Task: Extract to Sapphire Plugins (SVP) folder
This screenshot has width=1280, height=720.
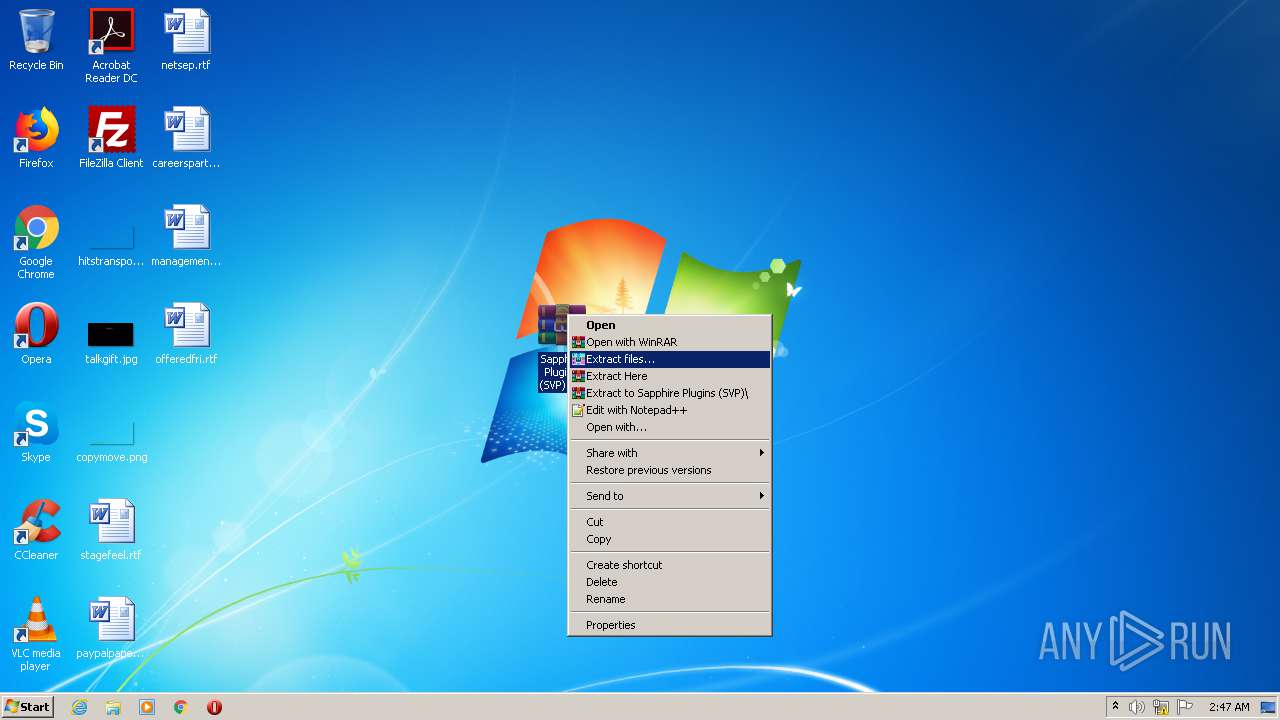Action: (x=669, y=393)
